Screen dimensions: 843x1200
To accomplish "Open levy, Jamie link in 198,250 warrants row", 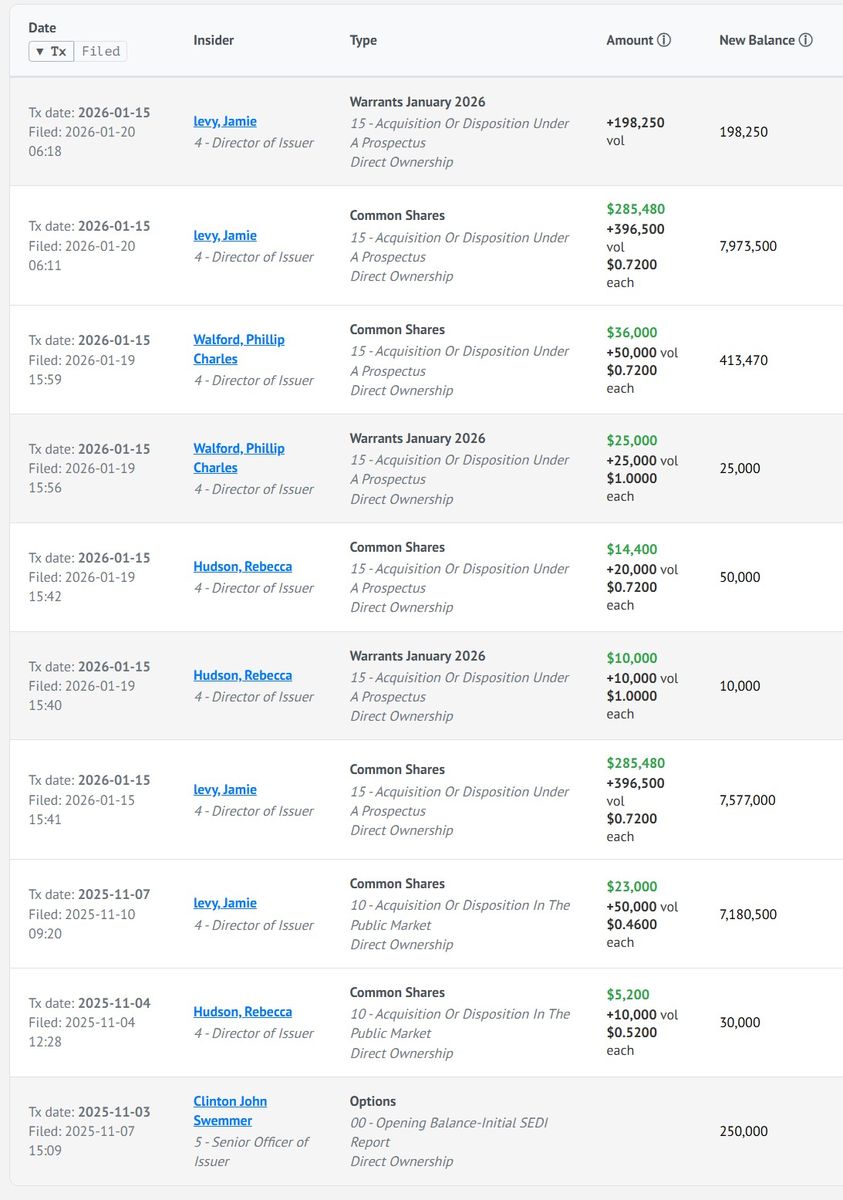I will [x=225, y=121].
